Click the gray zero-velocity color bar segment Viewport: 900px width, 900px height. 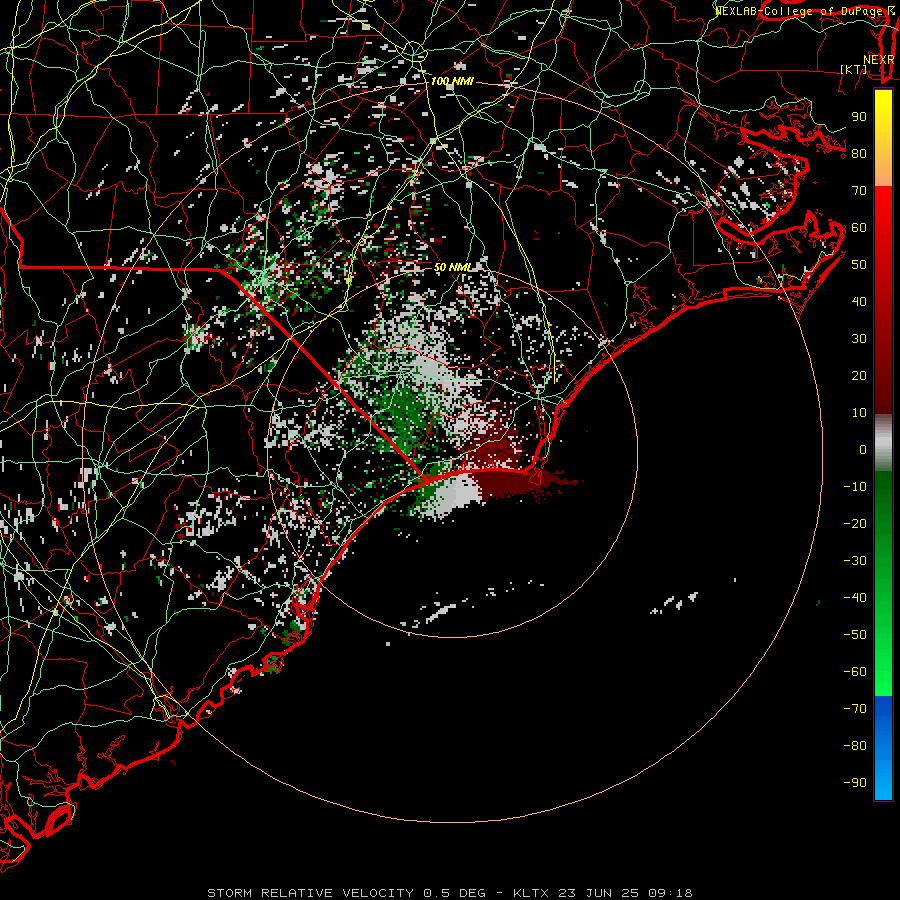pyautogui.click(x=883, y=443)
